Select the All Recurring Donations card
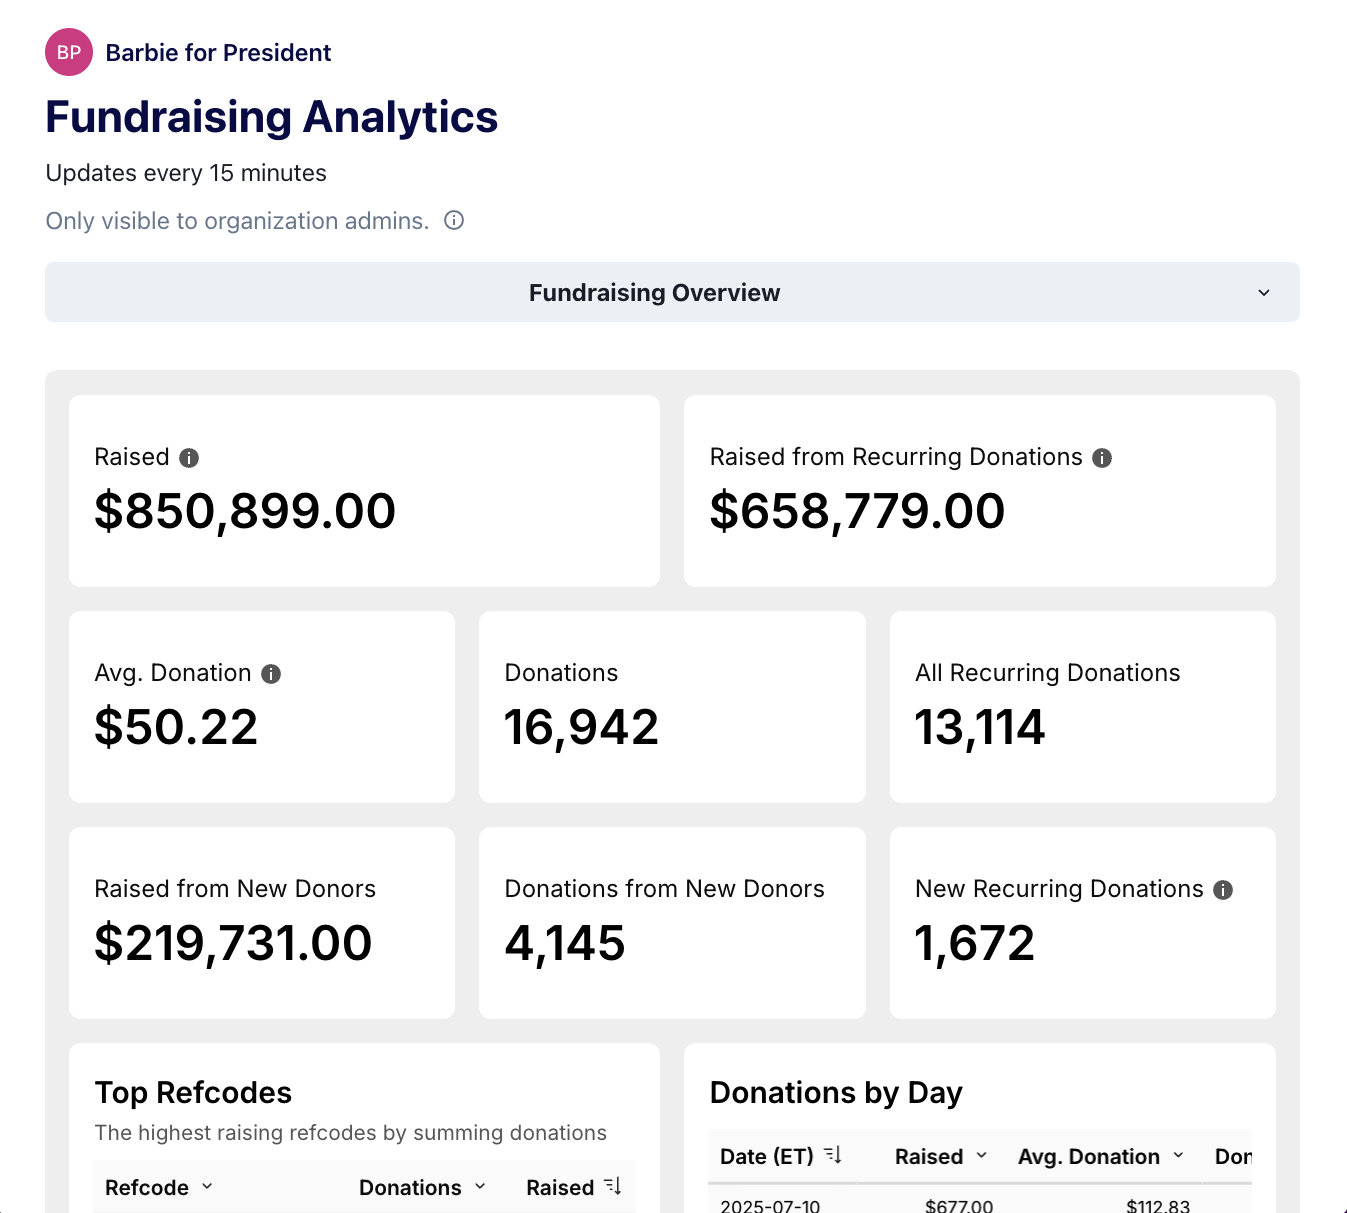Image resolution: width=1347 pixels, height=1213 pixels. pos(1082,707)
